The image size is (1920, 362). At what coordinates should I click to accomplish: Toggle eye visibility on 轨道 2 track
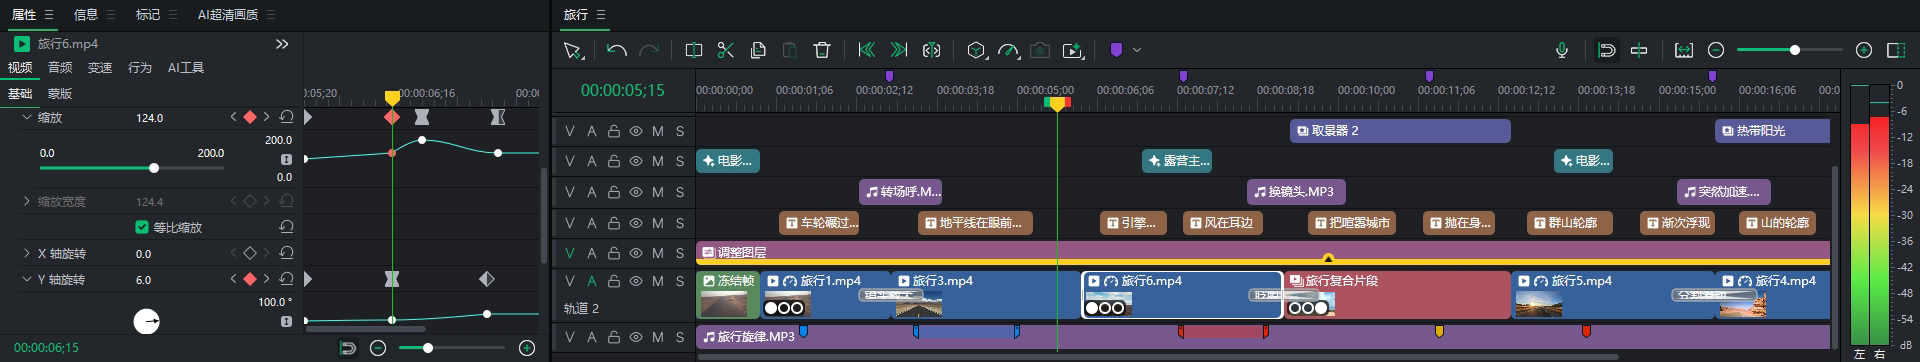click(x=636, y=282)
